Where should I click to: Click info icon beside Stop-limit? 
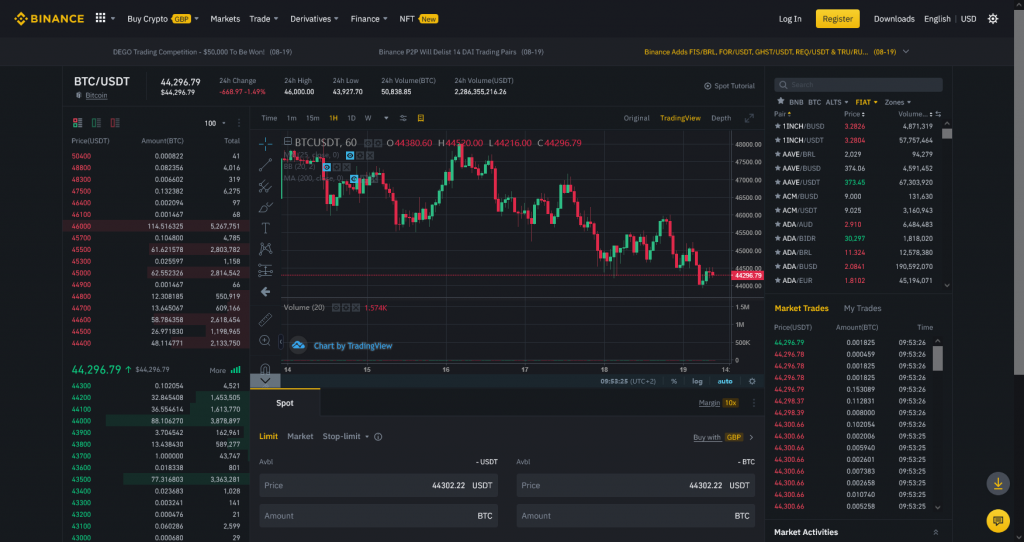[x=378, y=437]
